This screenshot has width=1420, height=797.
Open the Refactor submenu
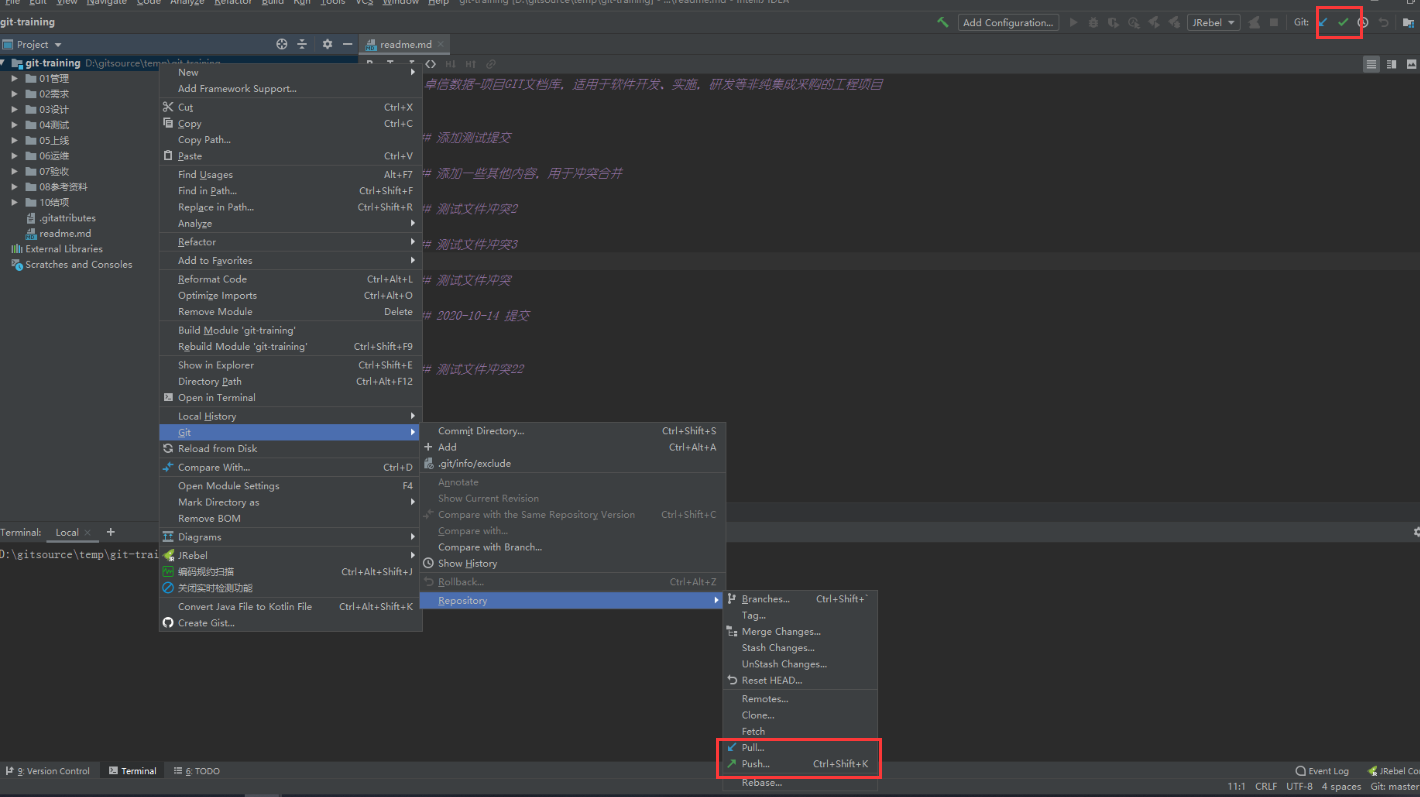pos(291,242)
